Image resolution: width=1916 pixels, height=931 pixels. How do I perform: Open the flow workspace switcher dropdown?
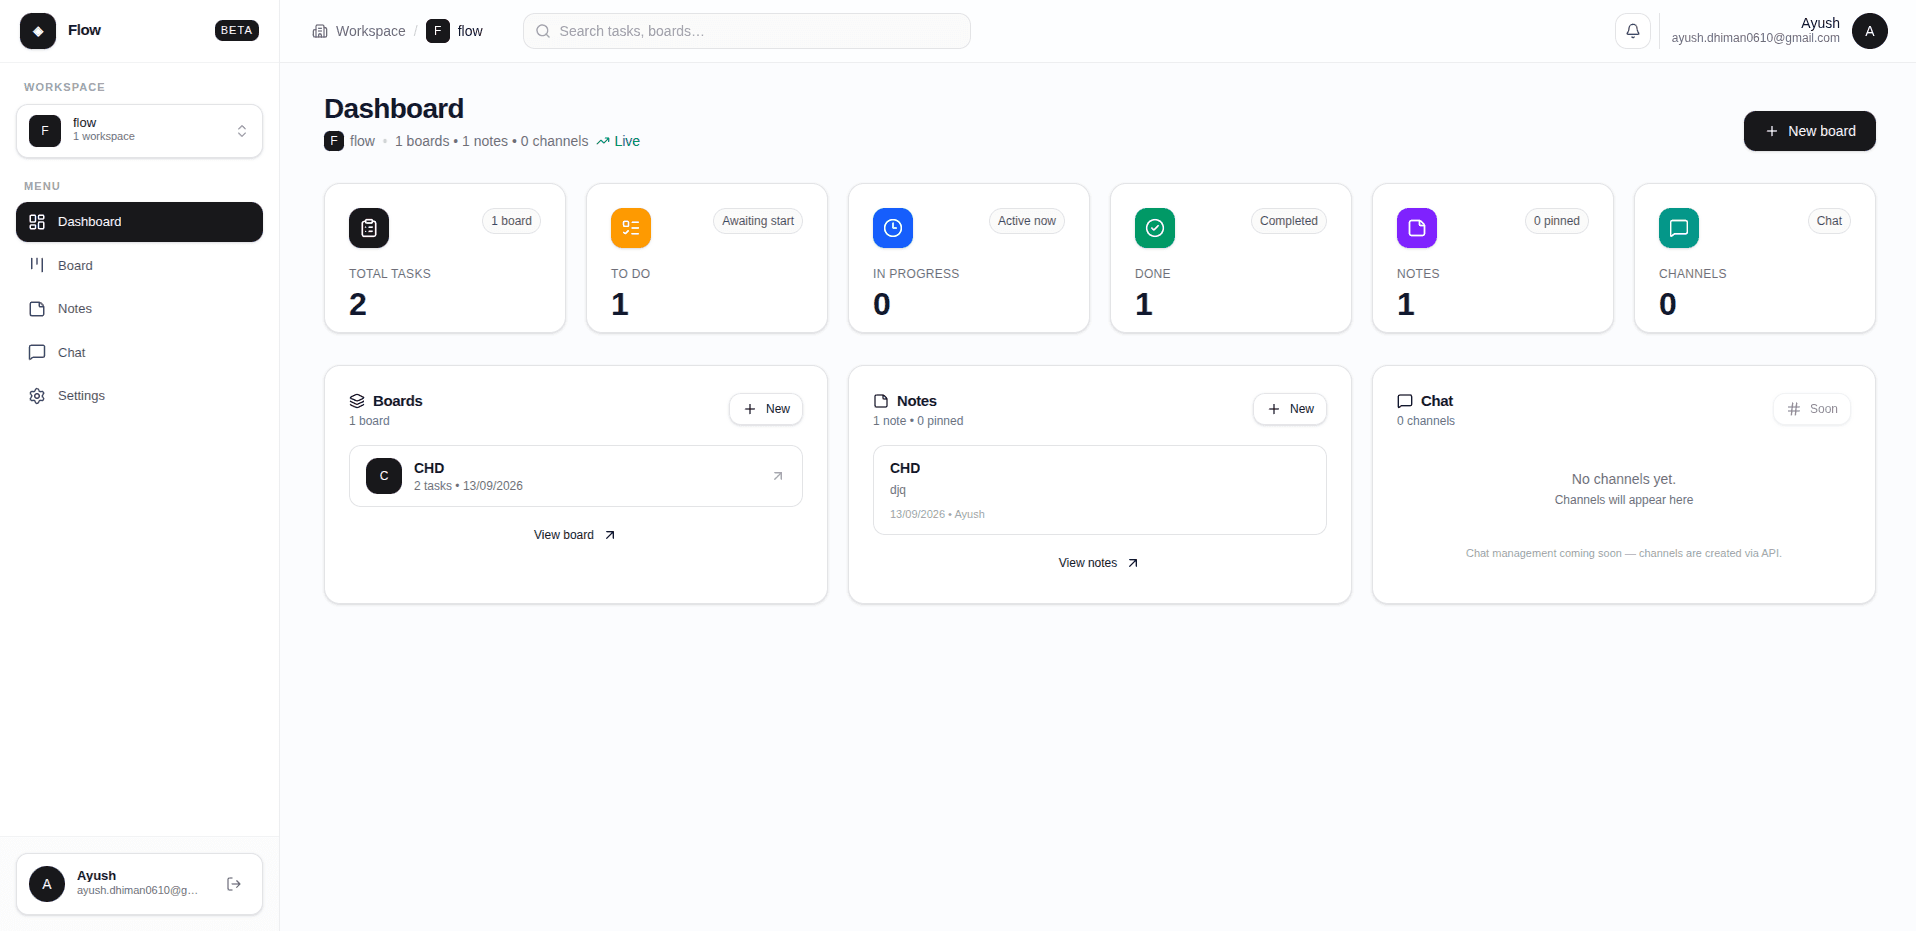pyautogui.click(x=139, y=131)
